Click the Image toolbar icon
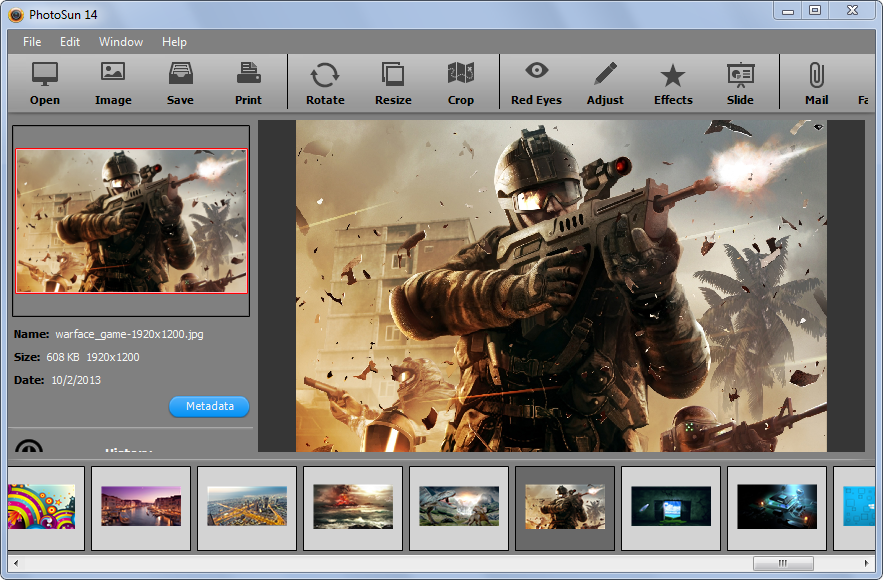 [113, 83]
